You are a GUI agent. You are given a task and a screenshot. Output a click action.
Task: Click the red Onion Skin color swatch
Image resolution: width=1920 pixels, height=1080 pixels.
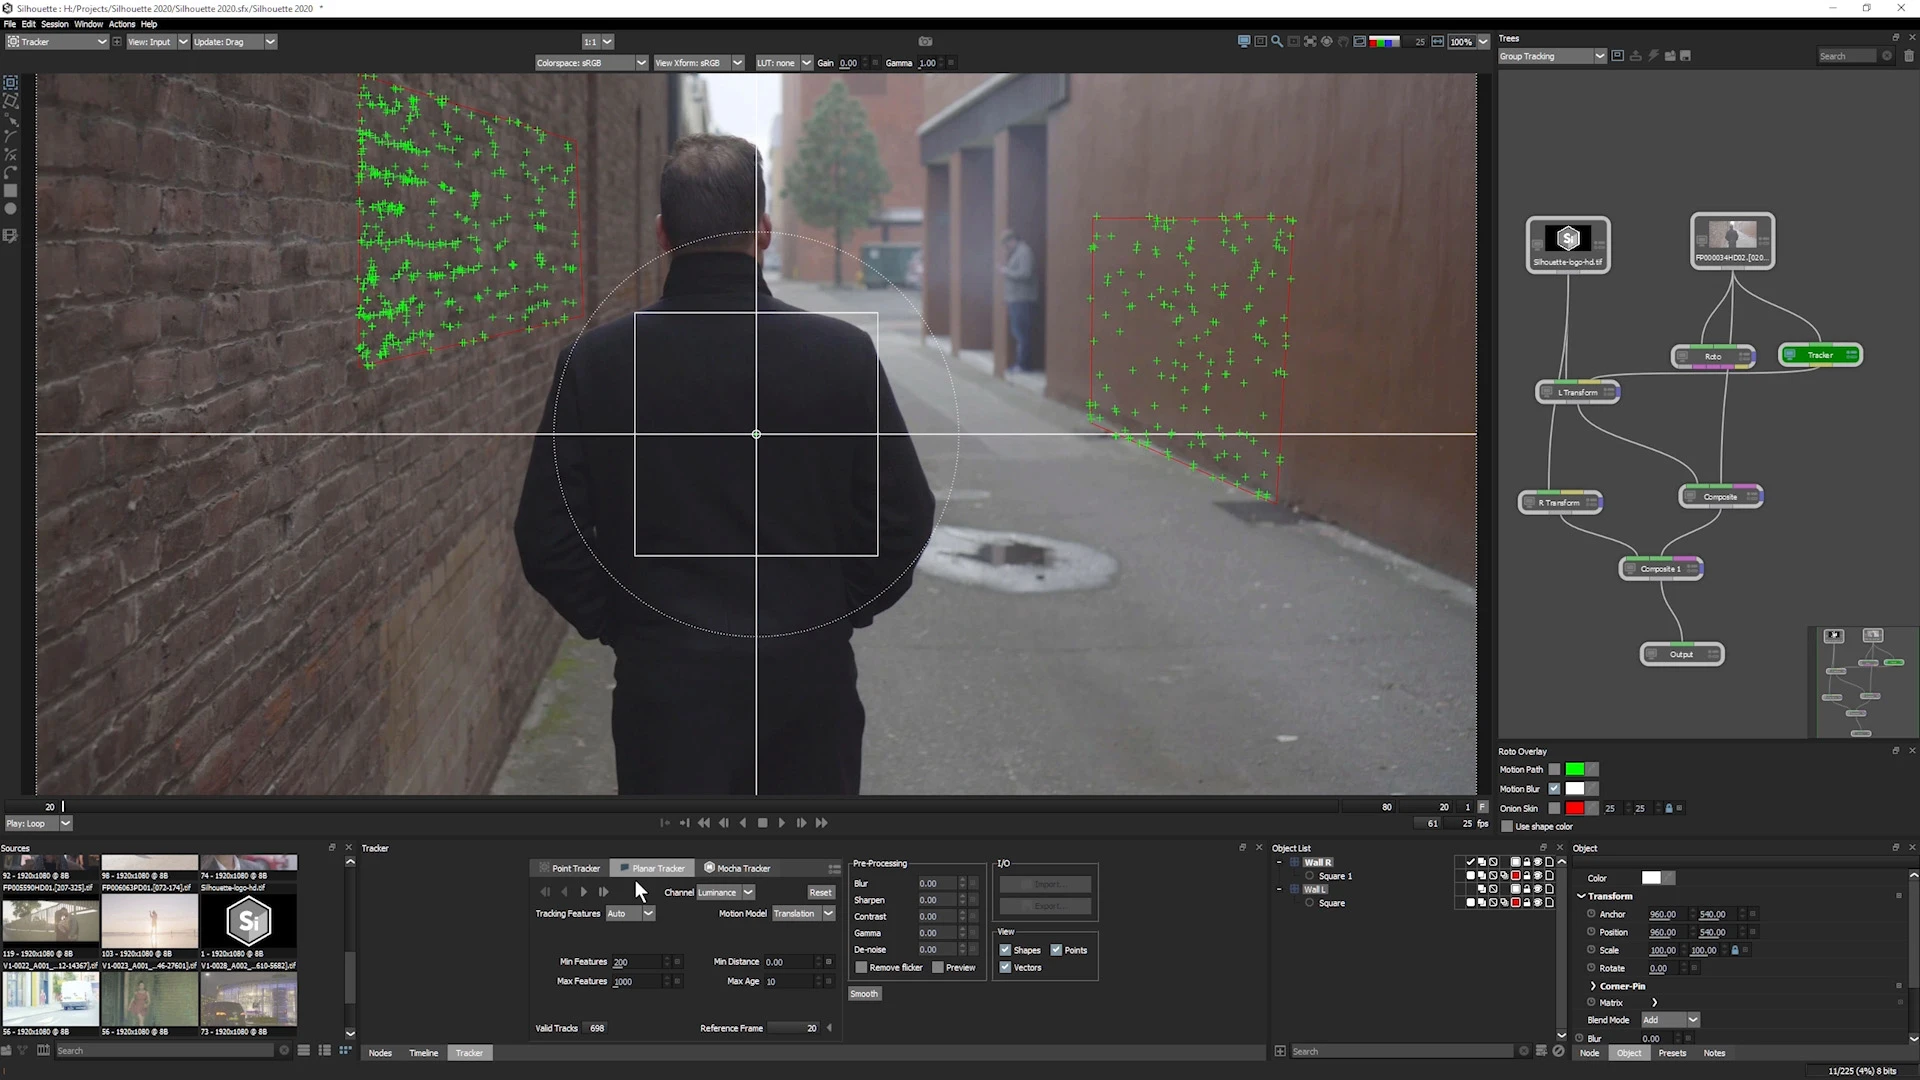tap(1574, 808)
